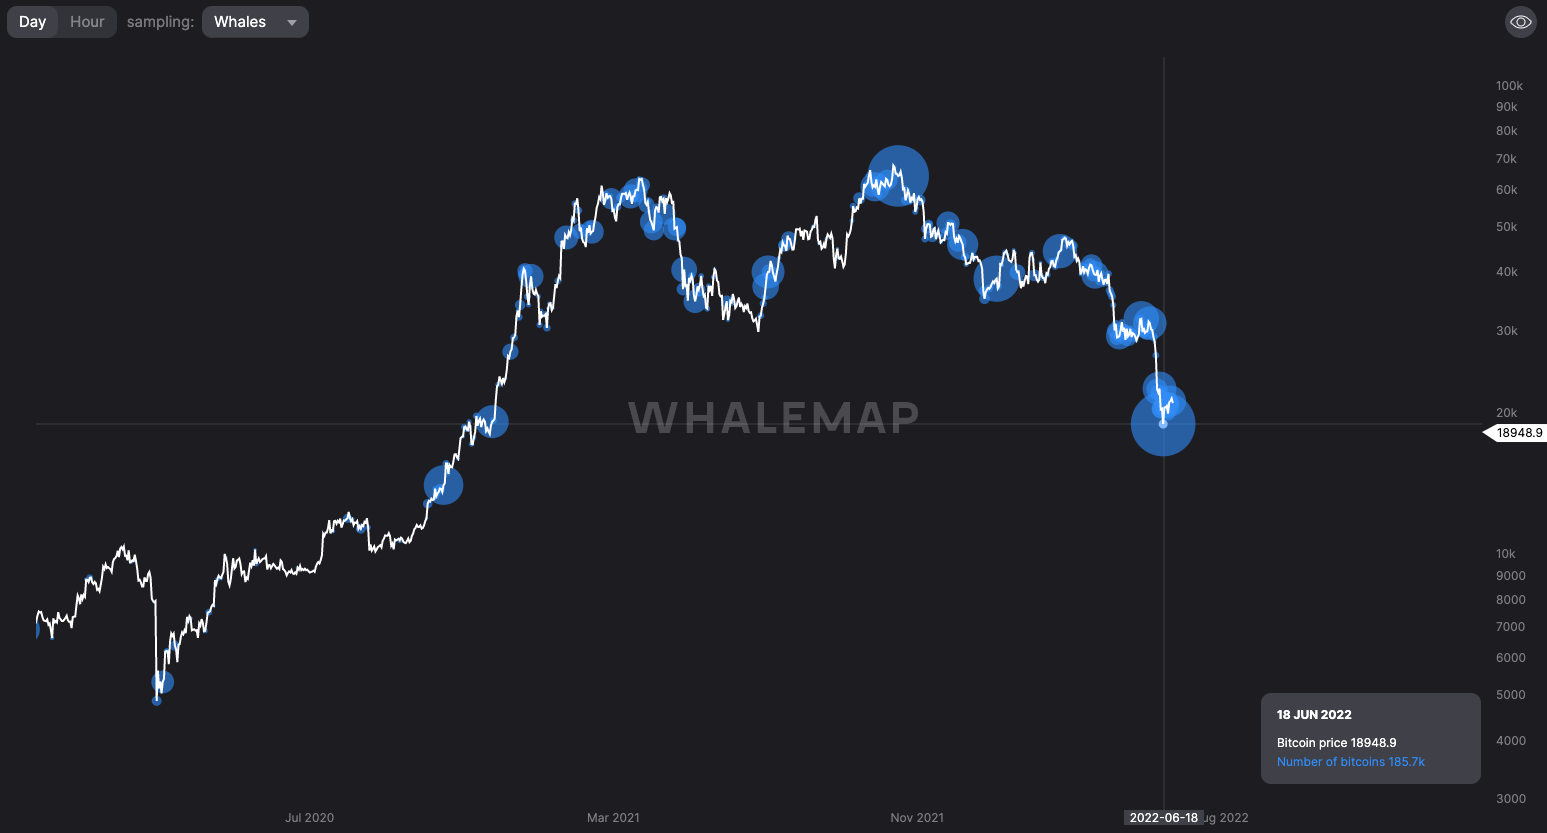Viewport: 1547px width, 833px height.
Task: Switch to the Day view
Action: click(33, 22)
